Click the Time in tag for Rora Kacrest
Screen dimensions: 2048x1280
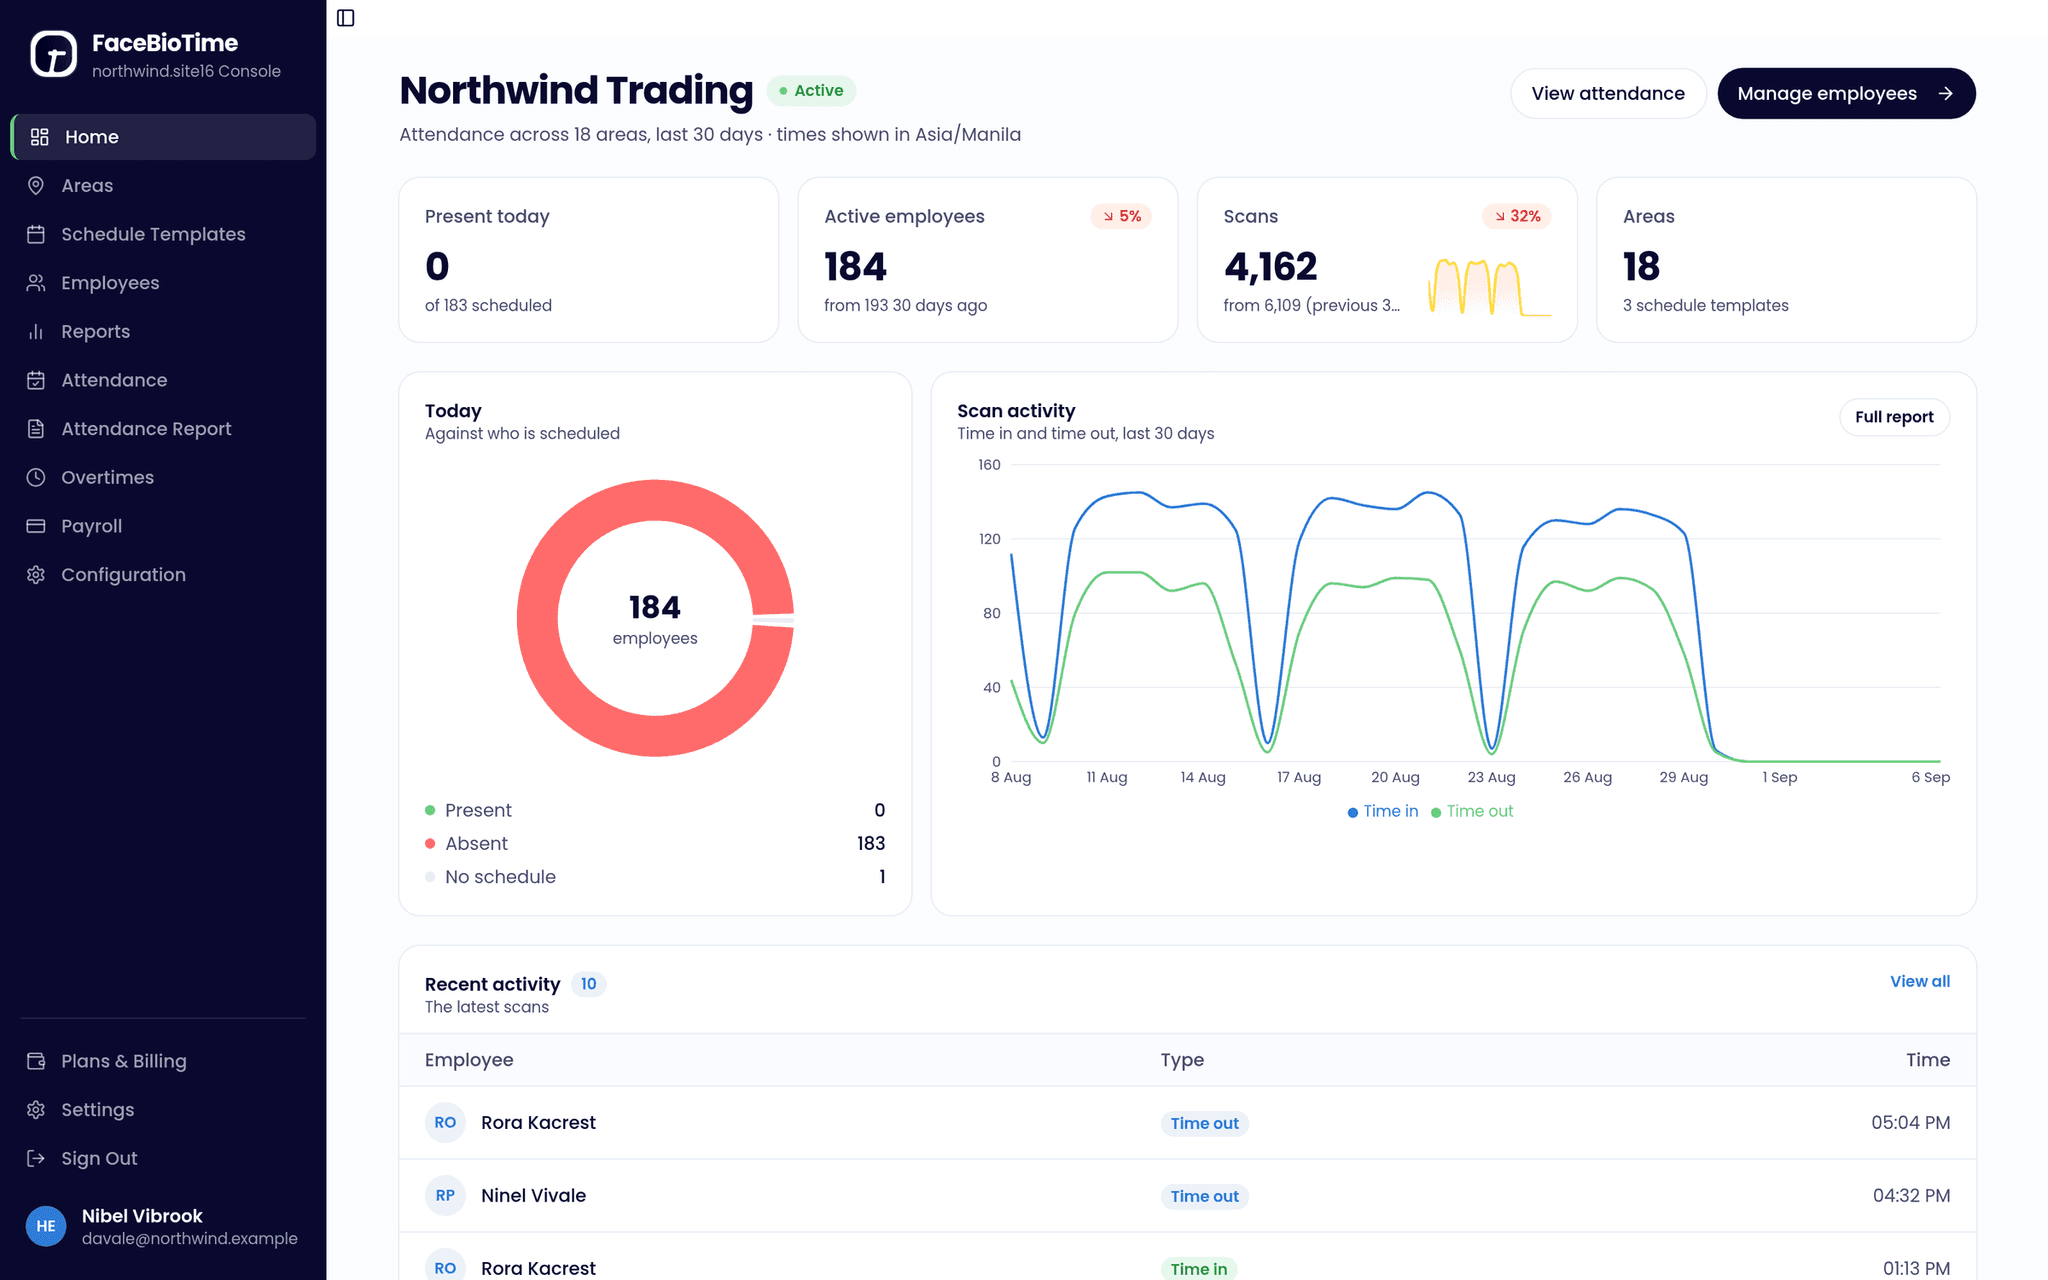[x=1198, y=1269]
